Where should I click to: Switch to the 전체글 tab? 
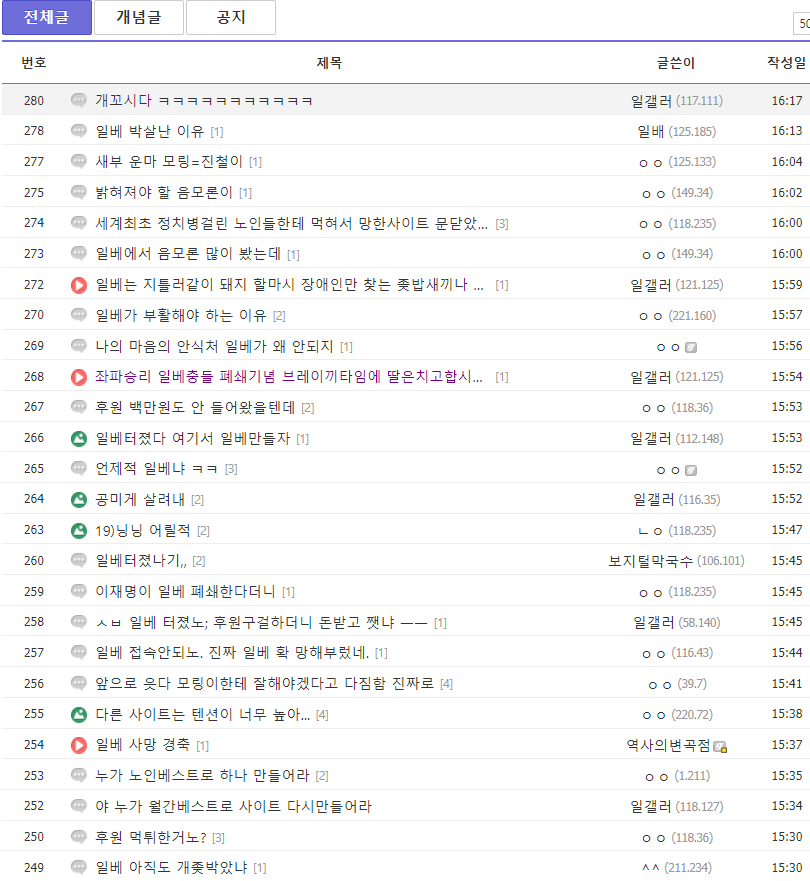coord(47,17)
